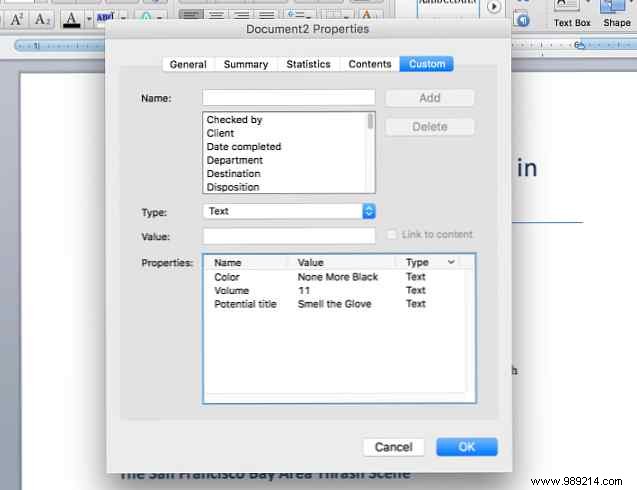The width and height of the screenshot is (637, 490).
Task: Open the font color dropdown arrow
Action: [x=89, y=19]
